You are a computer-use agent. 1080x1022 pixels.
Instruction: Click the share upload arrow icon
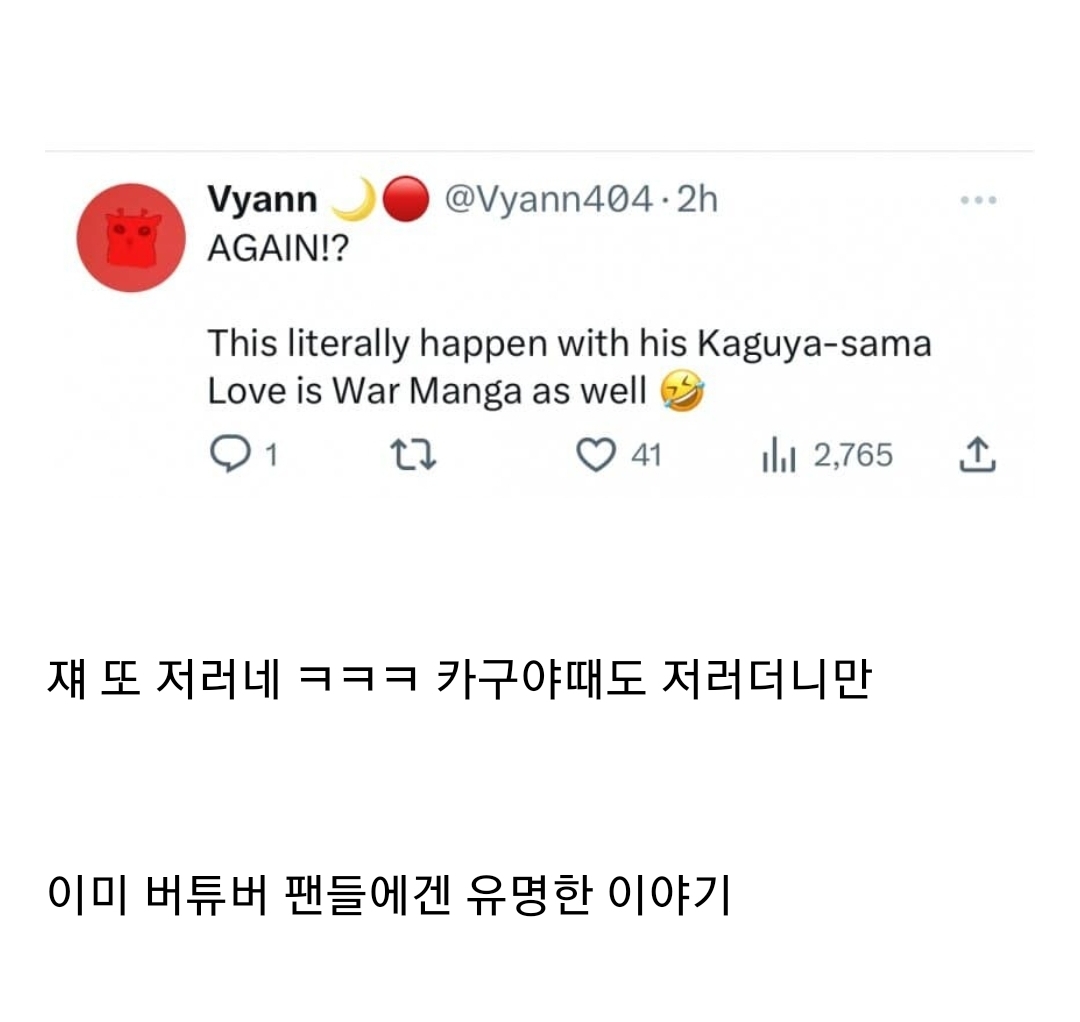coord(977,456)
